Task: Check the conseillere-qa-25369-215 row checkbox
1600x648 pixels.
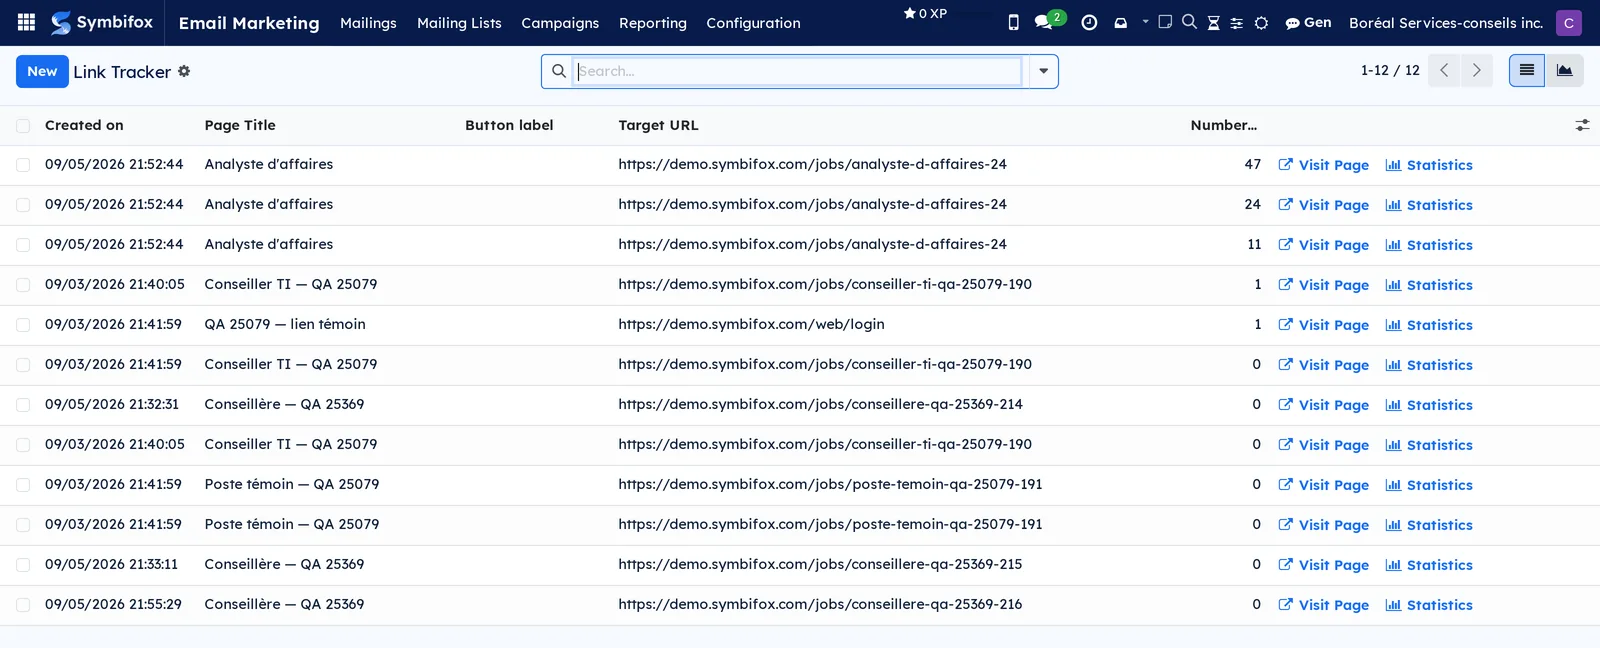Action: (x=23, y=565)
